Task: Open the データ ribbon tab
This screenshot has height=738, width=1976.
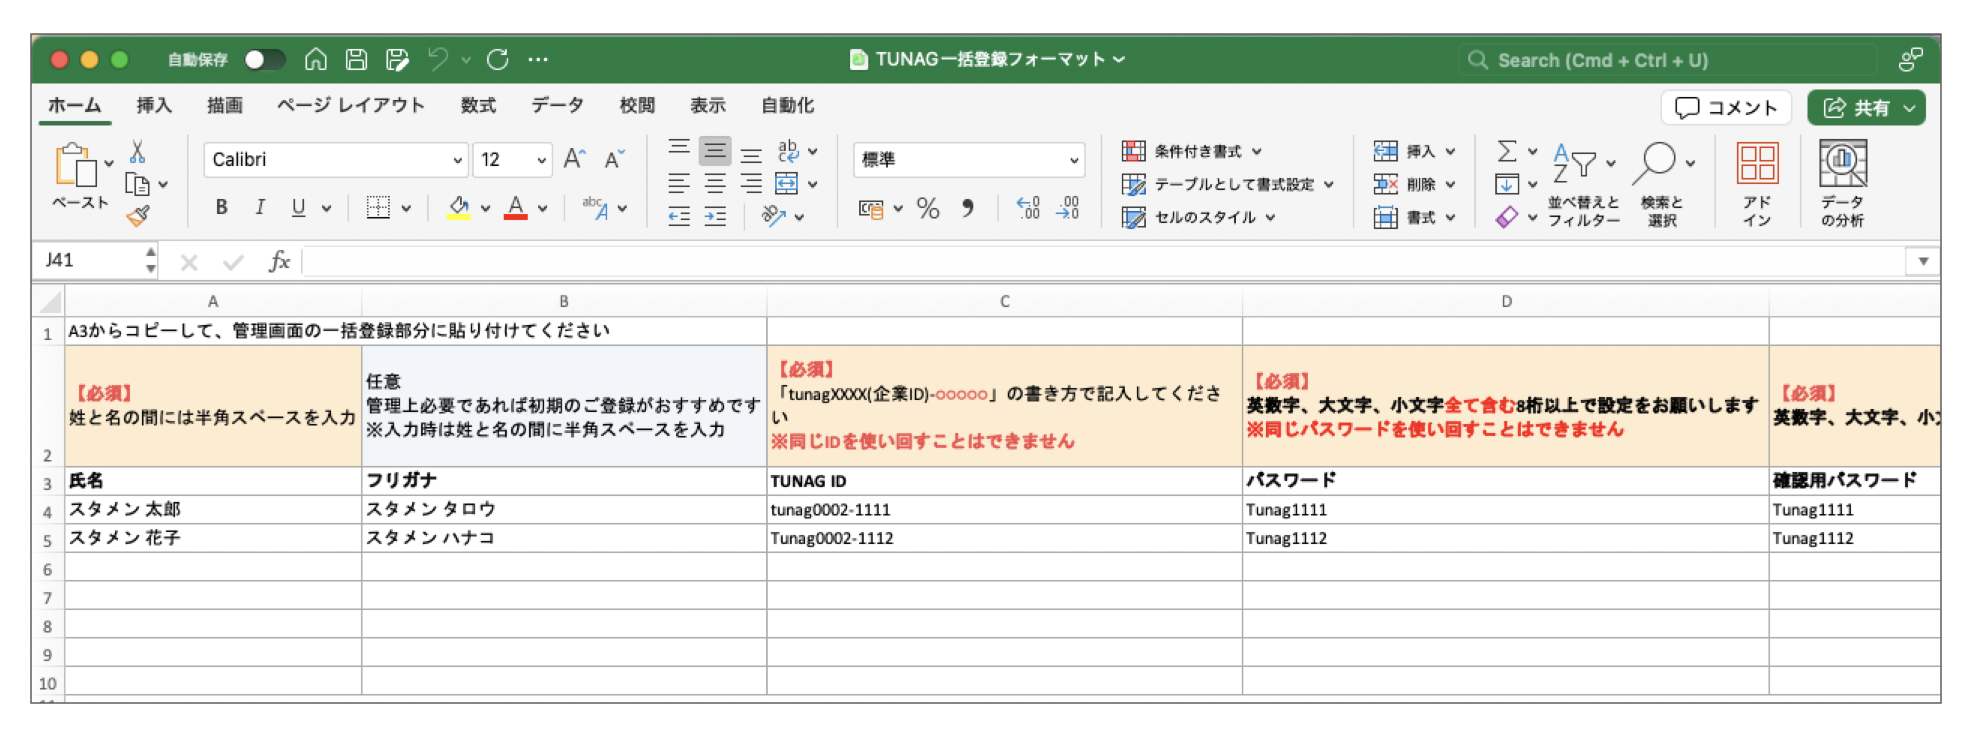Action: click(557, 105)
